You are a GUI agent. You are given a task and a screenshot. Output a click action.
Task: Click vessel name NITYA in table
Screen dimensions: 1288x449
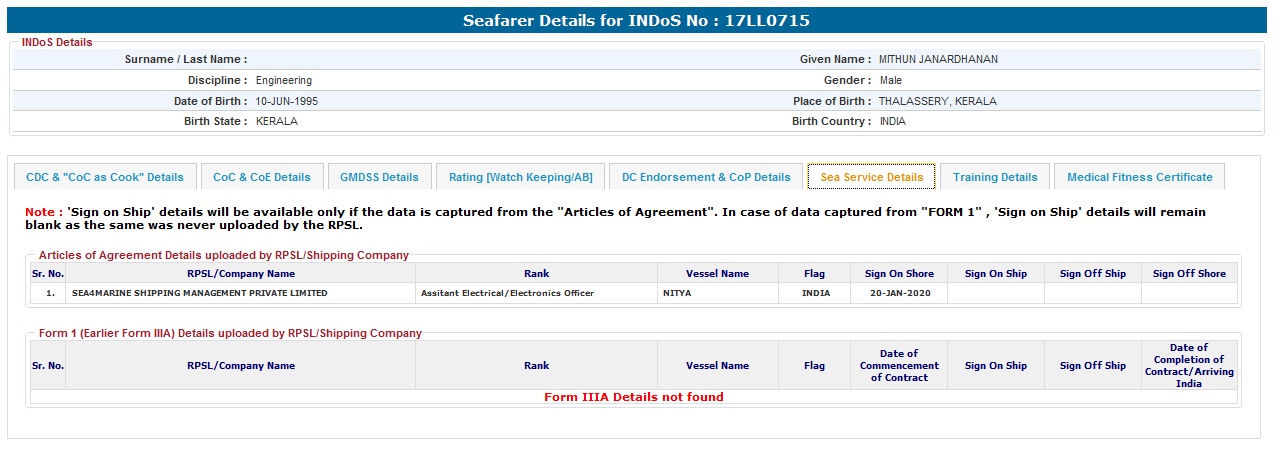[x=677, y=294]
